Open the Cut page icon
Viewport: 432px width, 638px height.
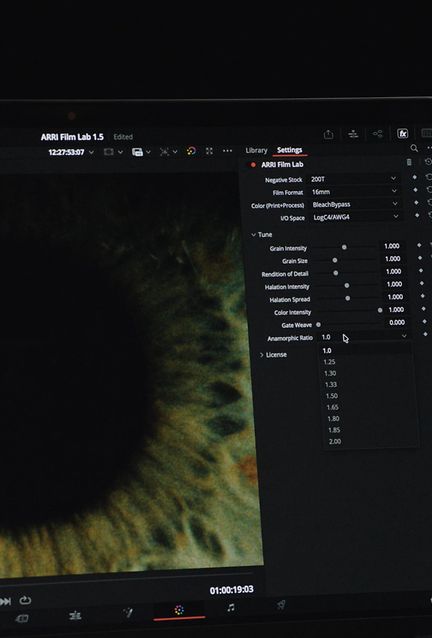point(22,618)
